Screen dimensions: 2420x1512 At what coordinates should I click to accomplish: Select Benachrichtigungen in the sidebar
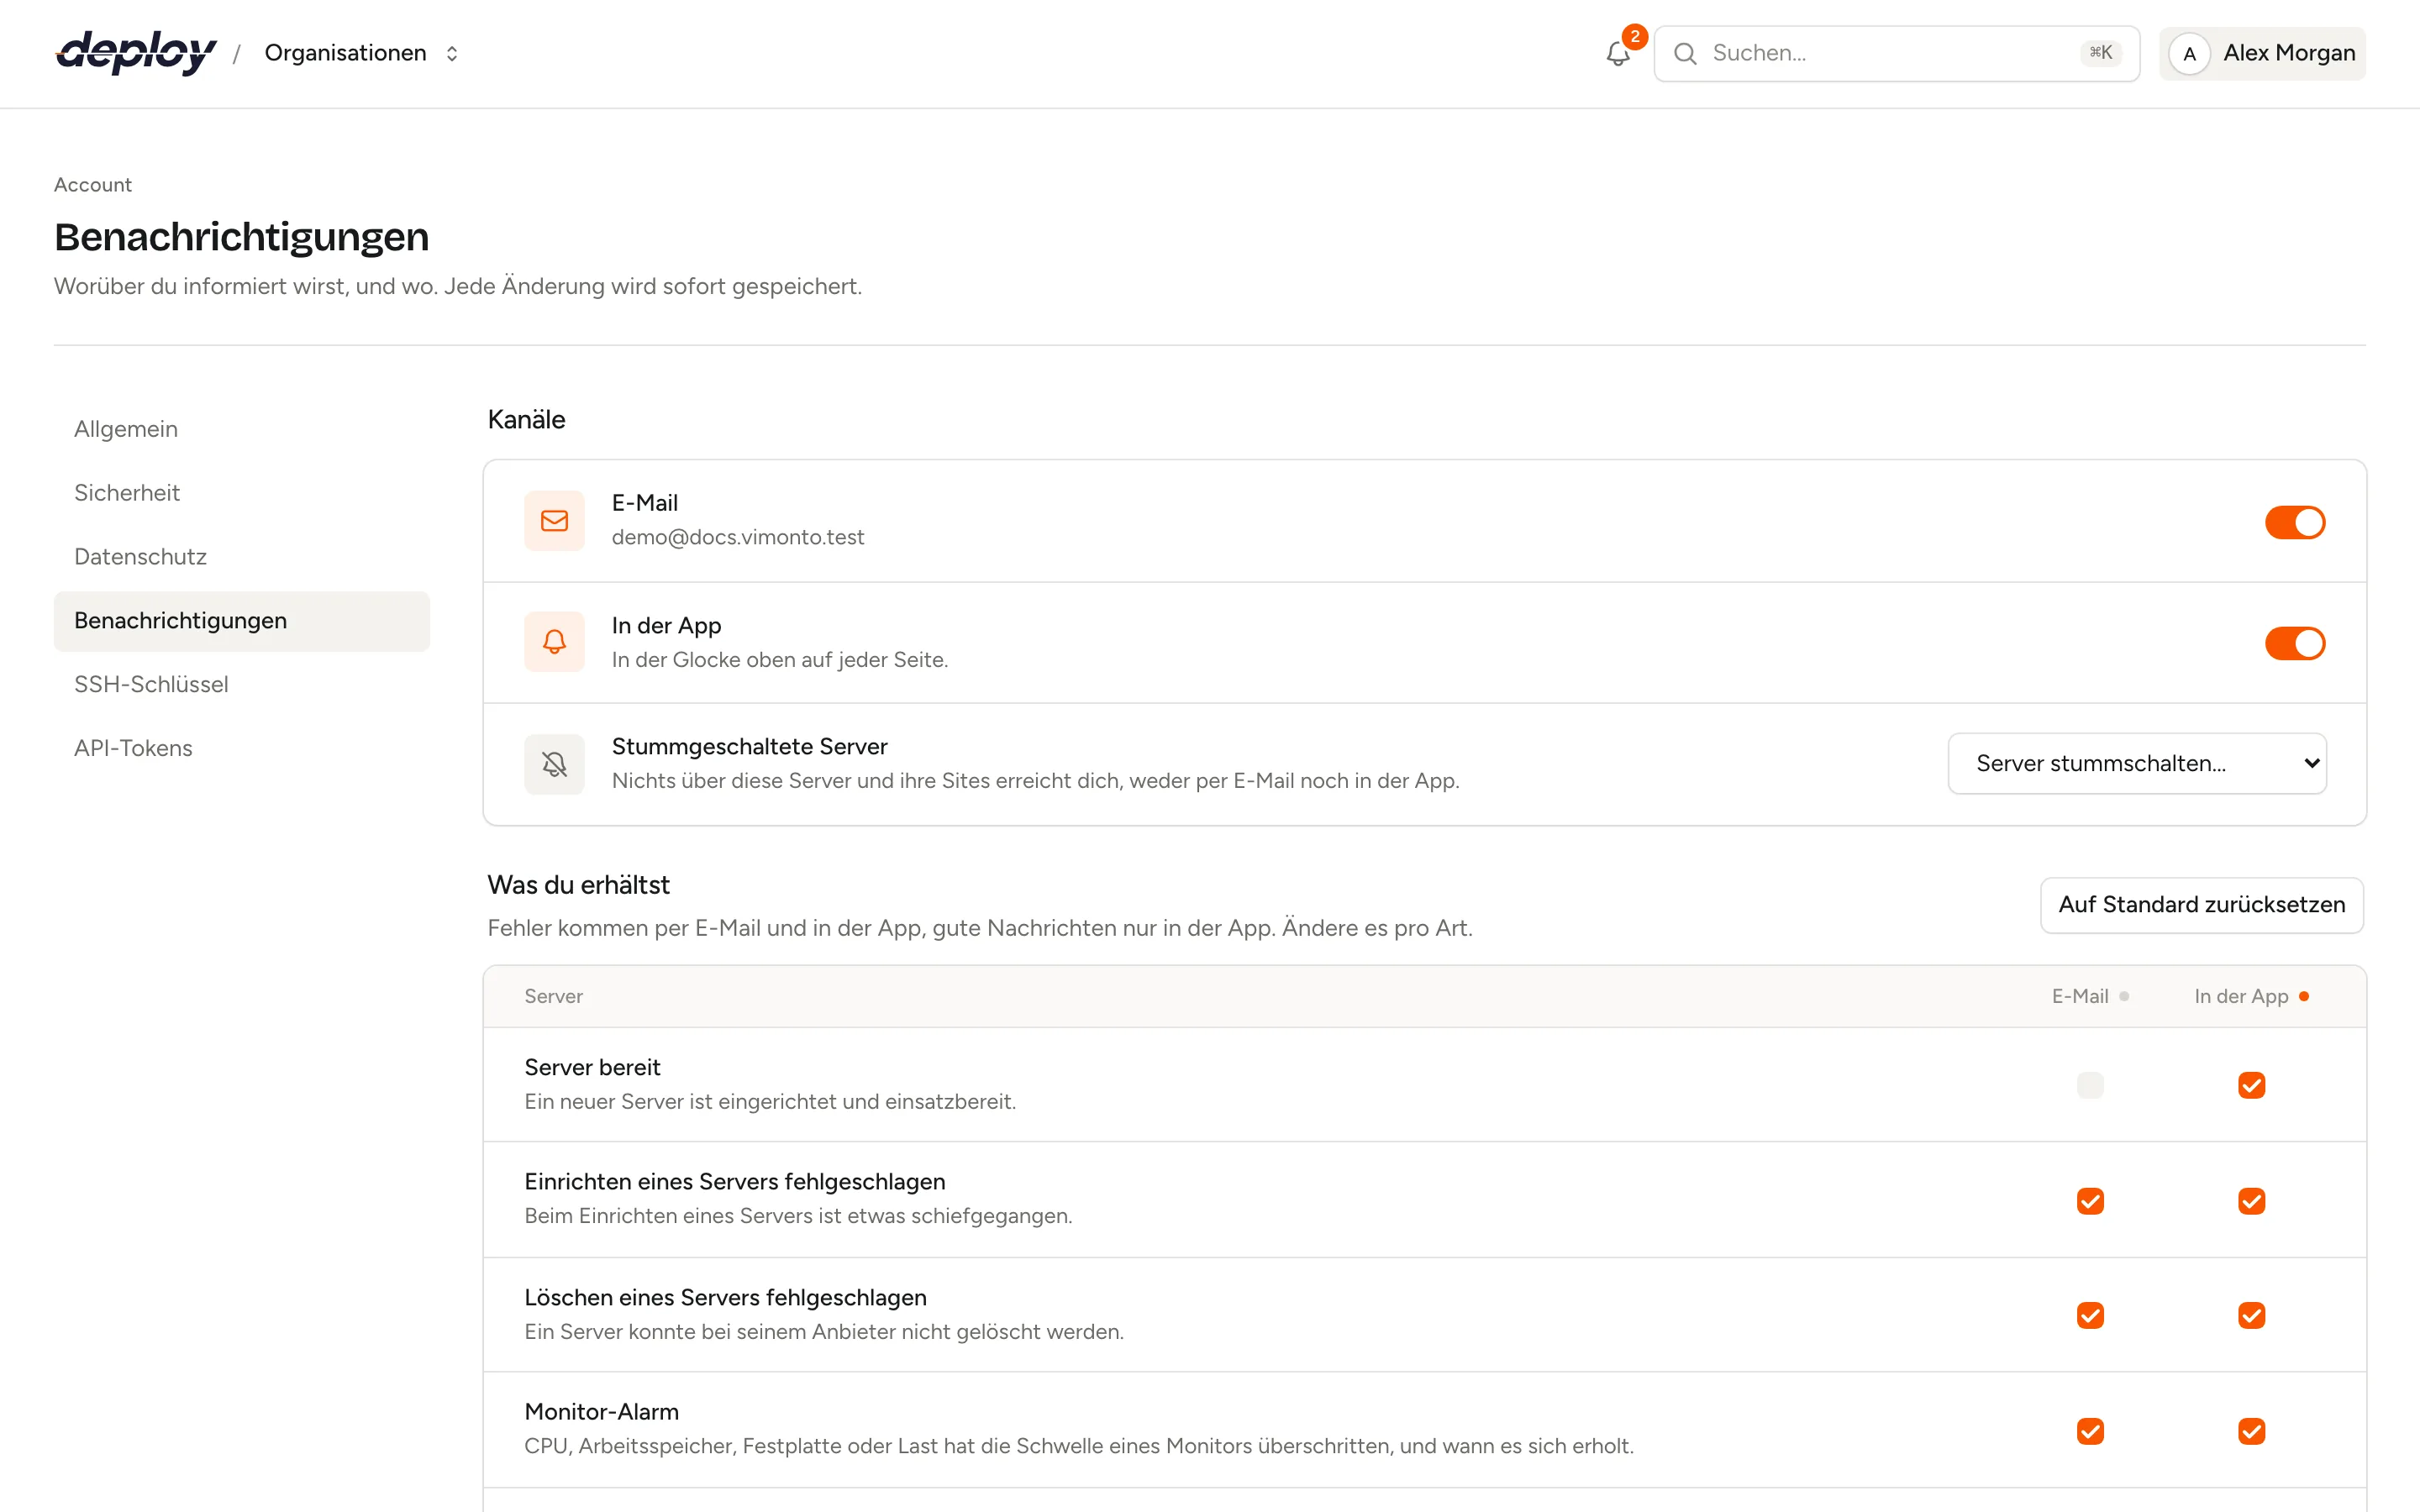(x=241, y=621)
